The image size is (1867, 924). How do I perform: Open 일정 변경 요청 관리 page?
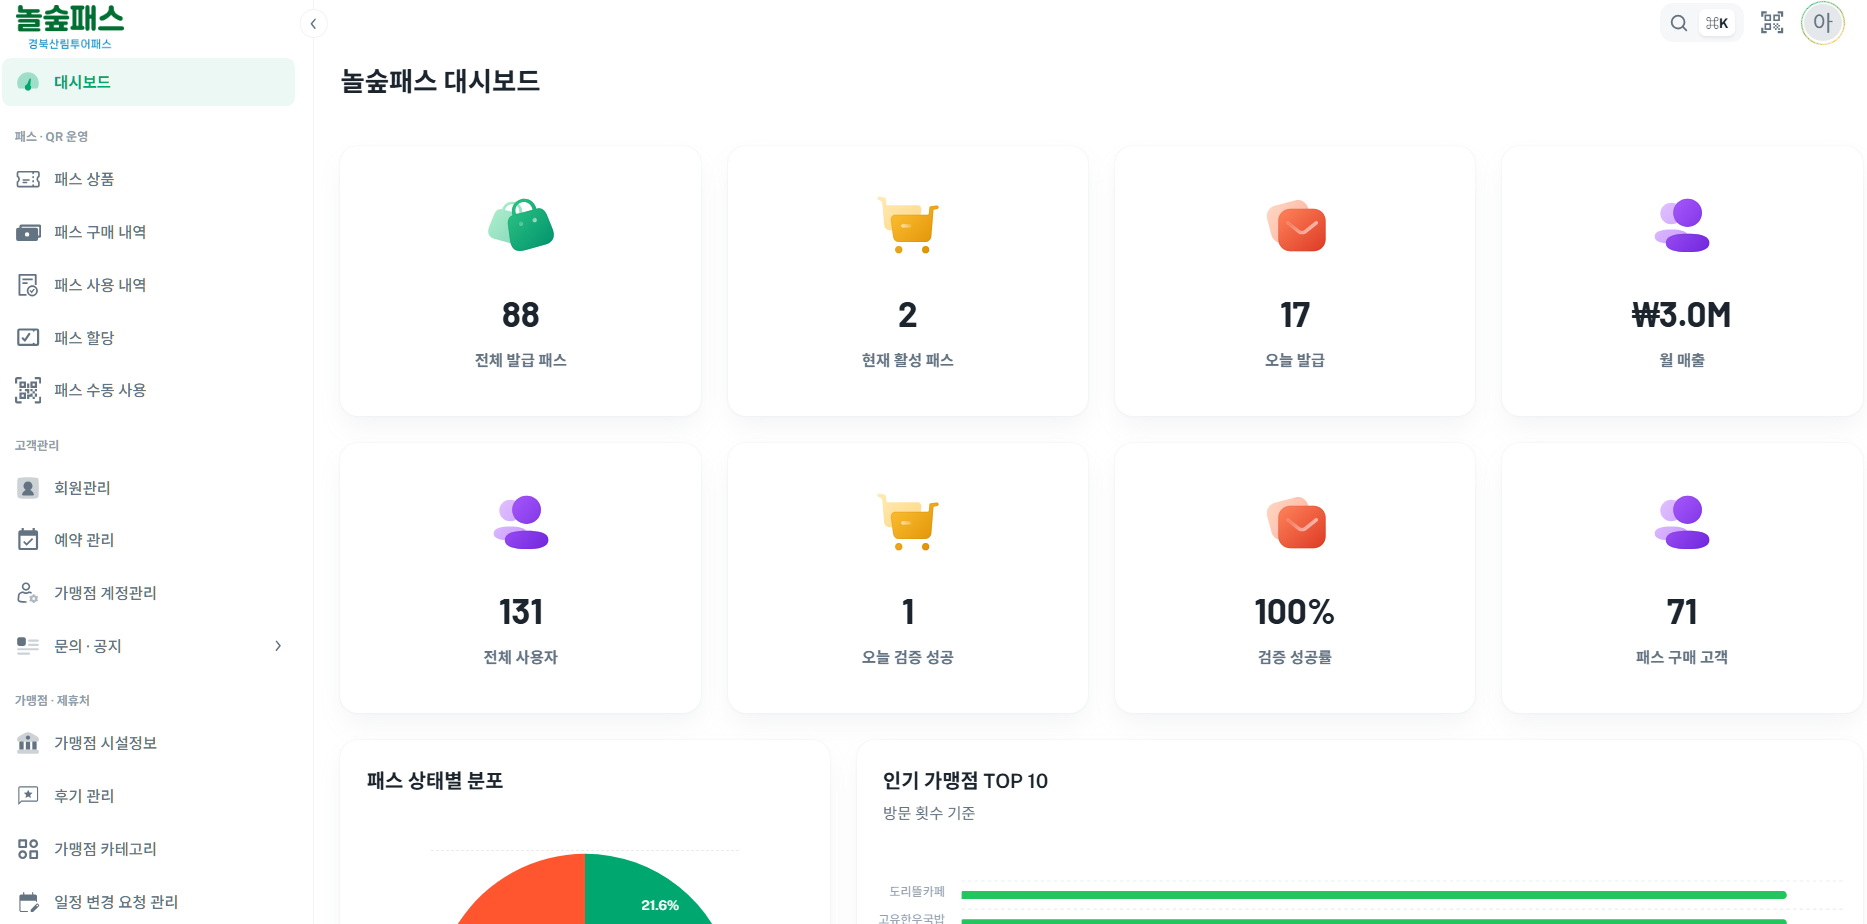[116, 902]
